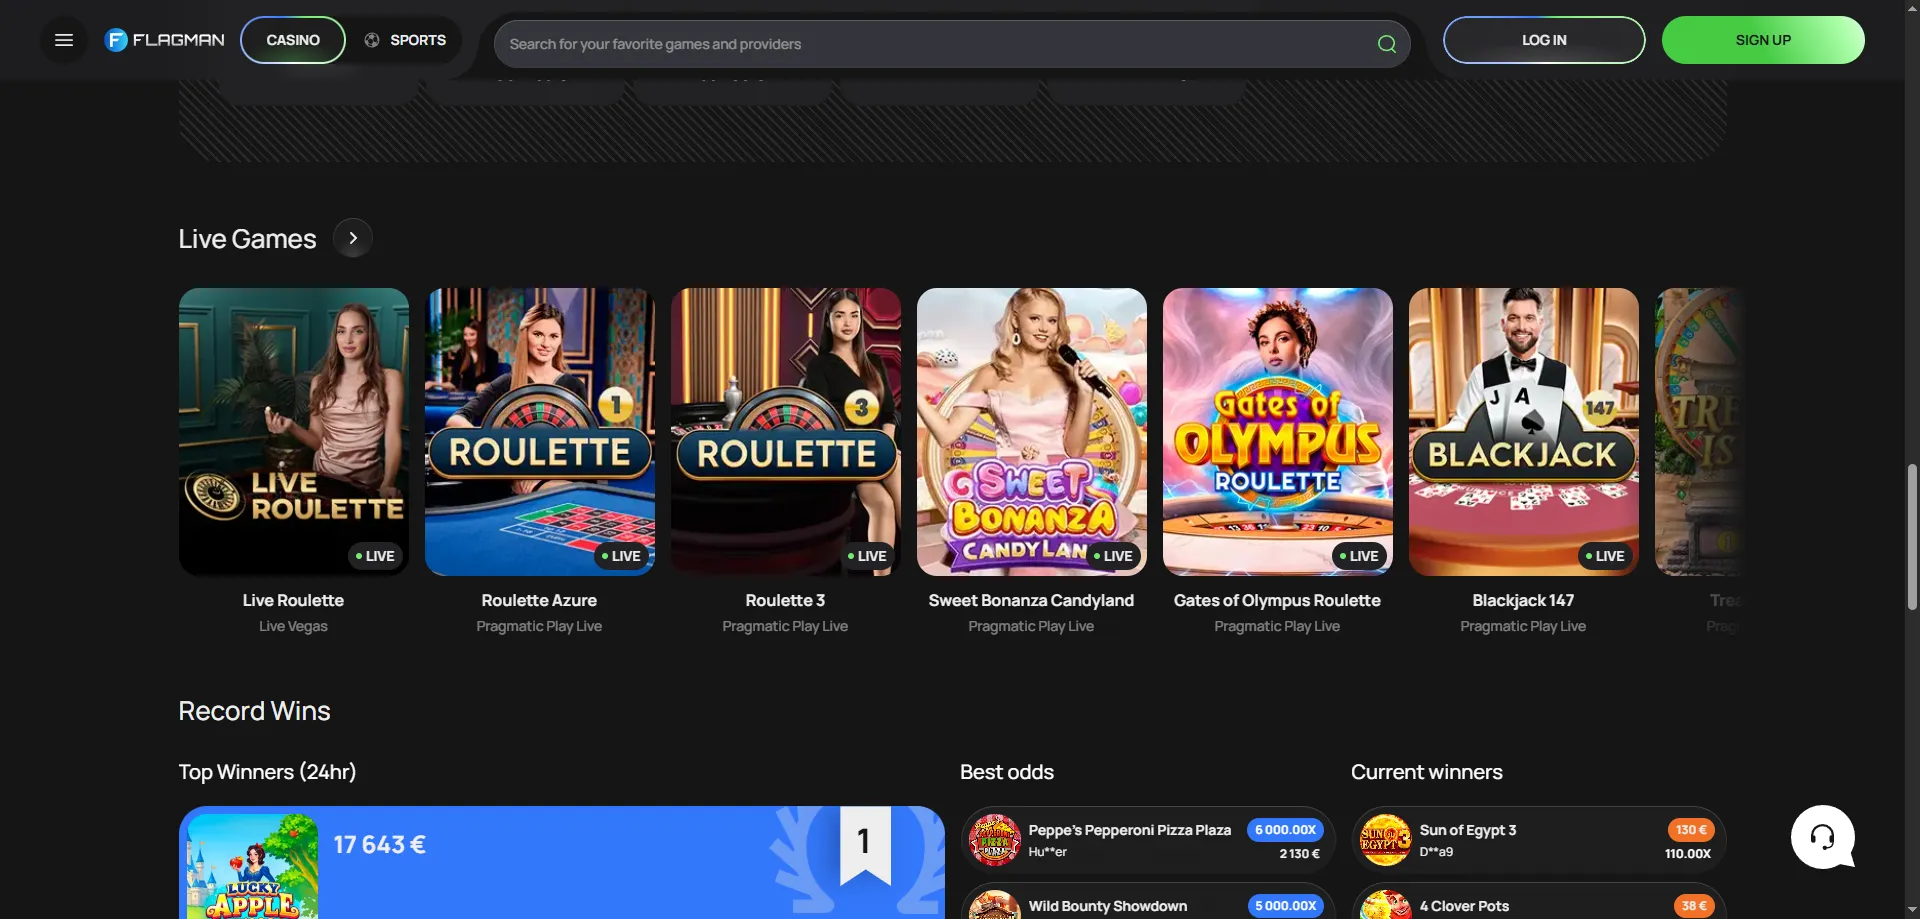Open the Gates of Olympus Roulette thumbnail
This screenshot has height=919, width=1920.
tap(1278, 432)
